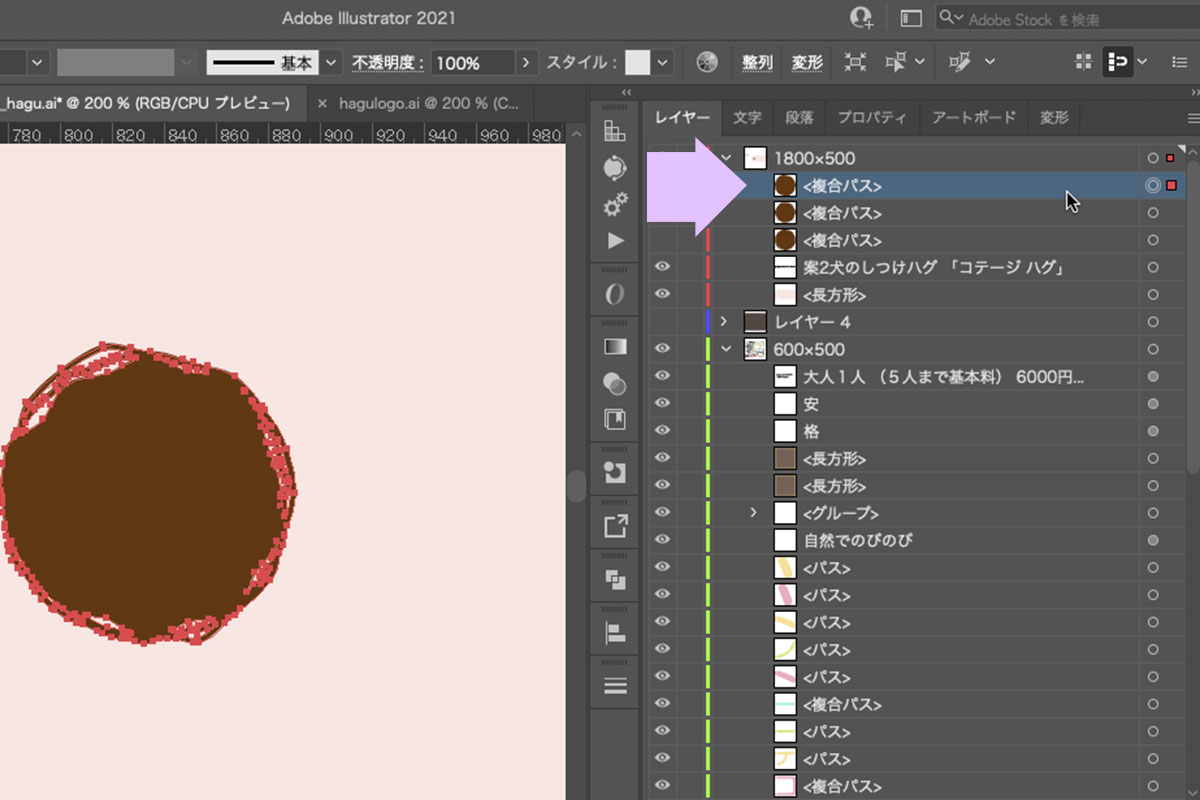Switch to the アートボード tab
Screen dimensions: 1200x800
(x=973, y=117)
